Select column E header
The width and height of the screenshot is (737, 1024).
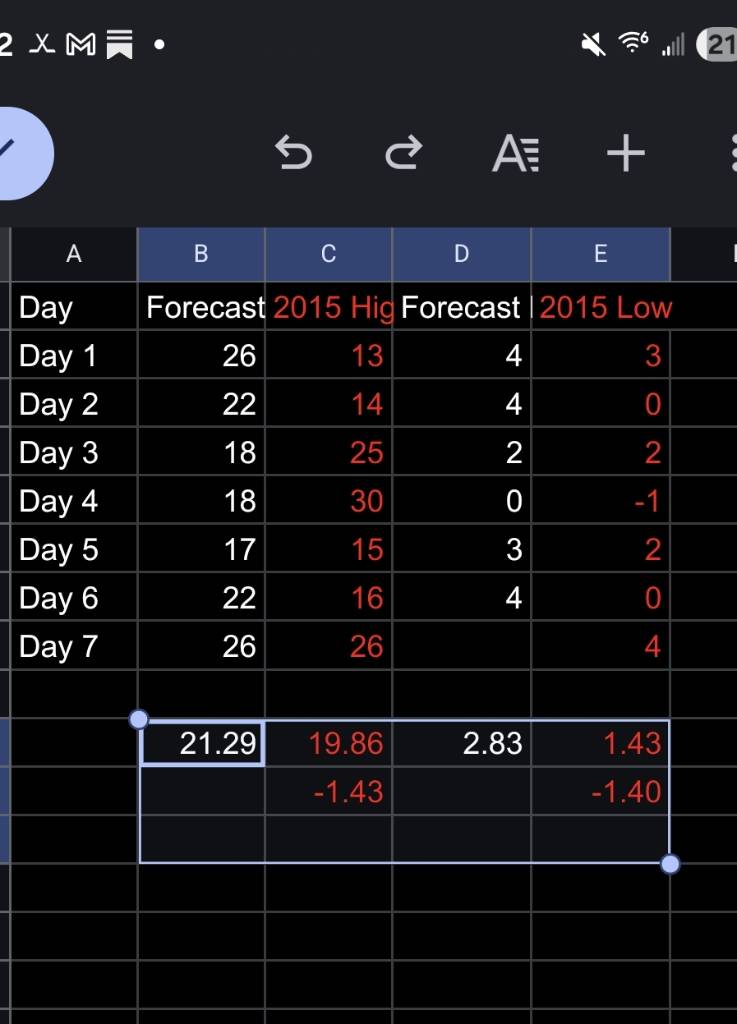click(600, 254)
